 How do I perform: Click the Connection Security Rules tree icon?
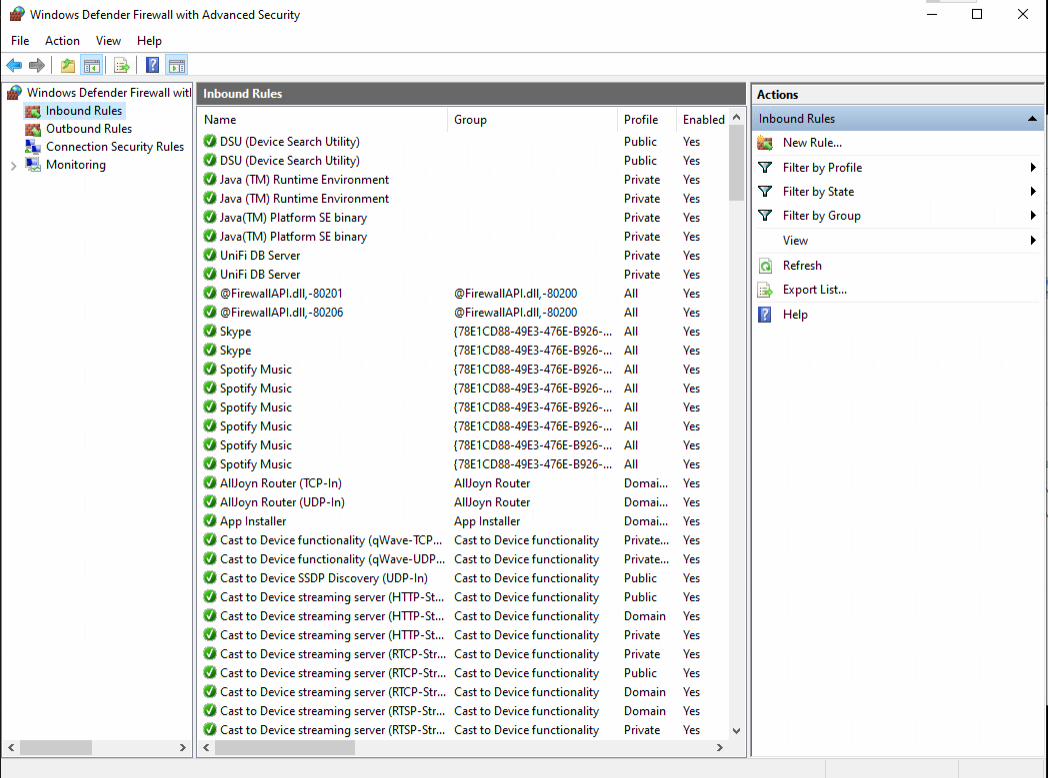coord(33,147)
